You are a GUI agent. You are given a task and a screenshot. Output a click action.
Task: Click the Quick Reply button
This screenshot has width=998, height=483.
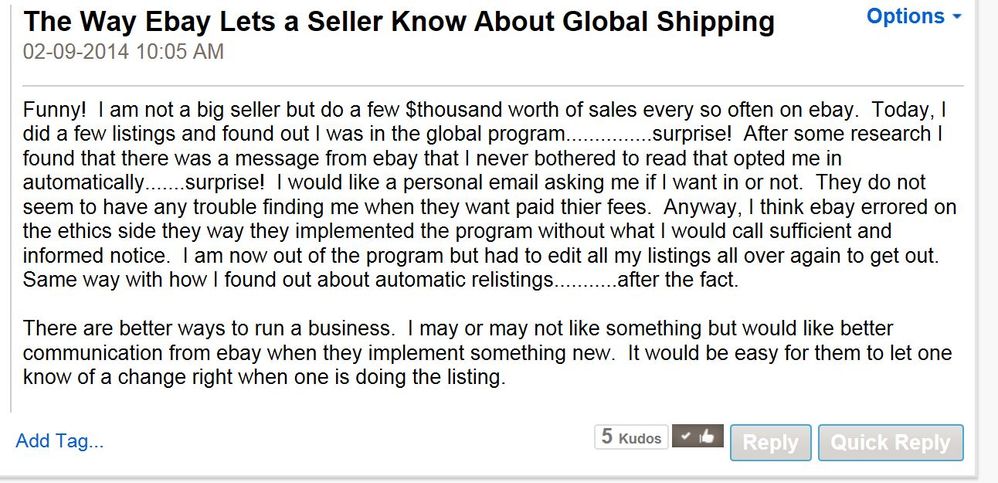890,442
